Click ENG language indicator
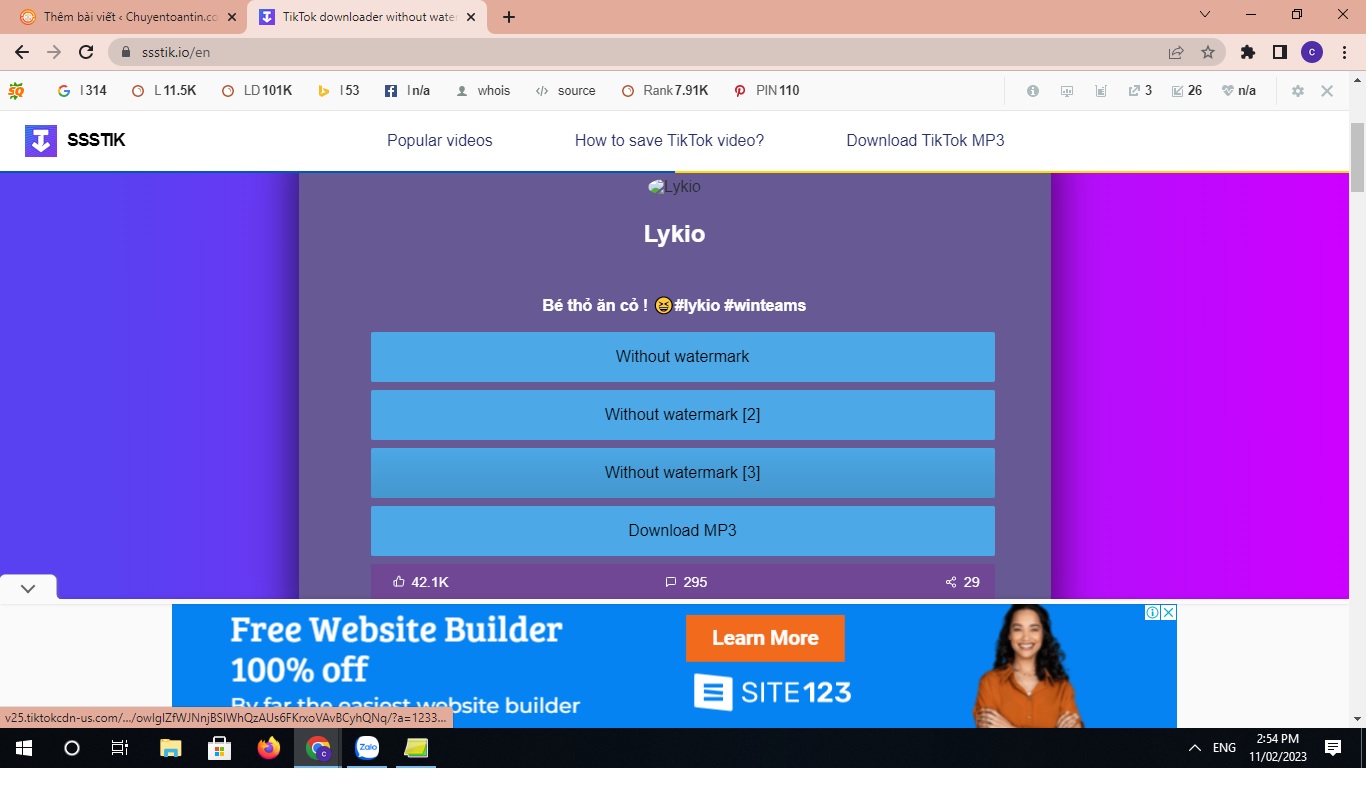1366x800 pixels. [x=1225, y=748]
